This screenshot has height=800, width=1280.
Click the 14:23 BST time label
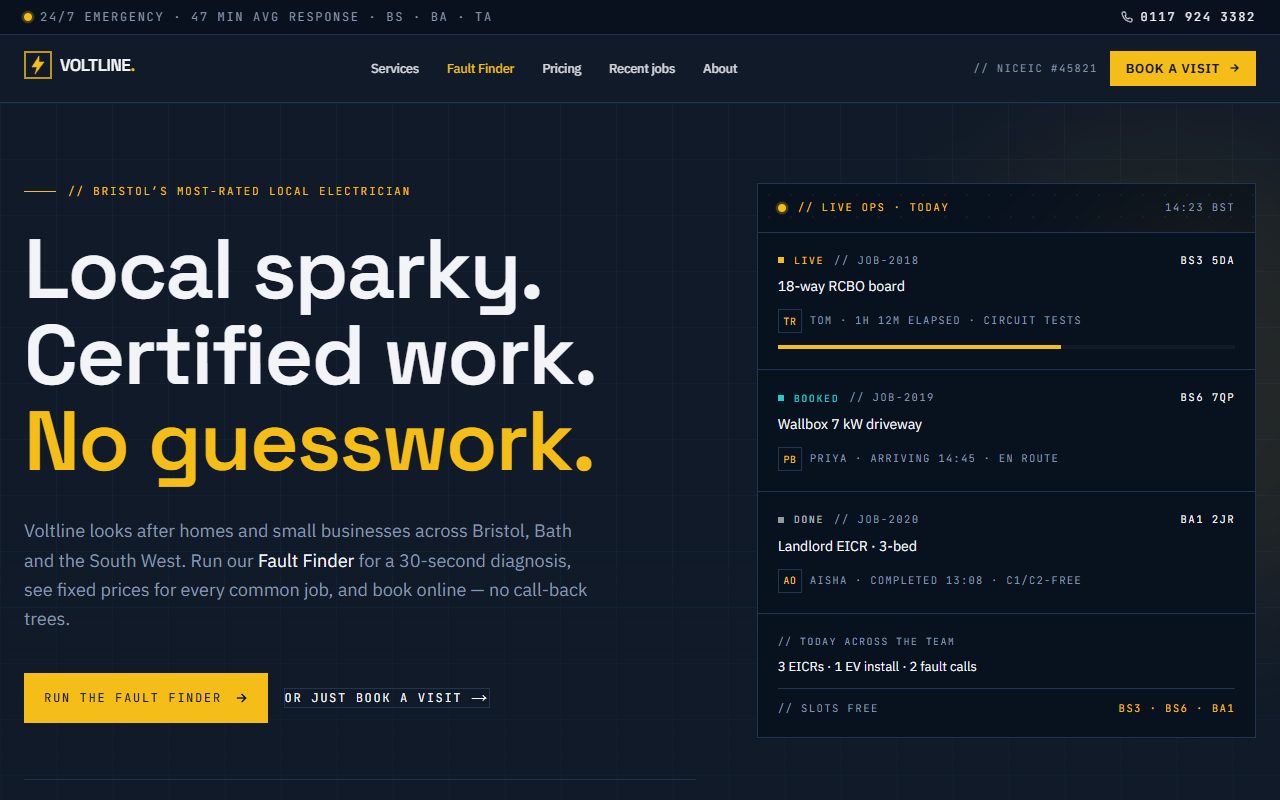click(x=1200, y=208)
